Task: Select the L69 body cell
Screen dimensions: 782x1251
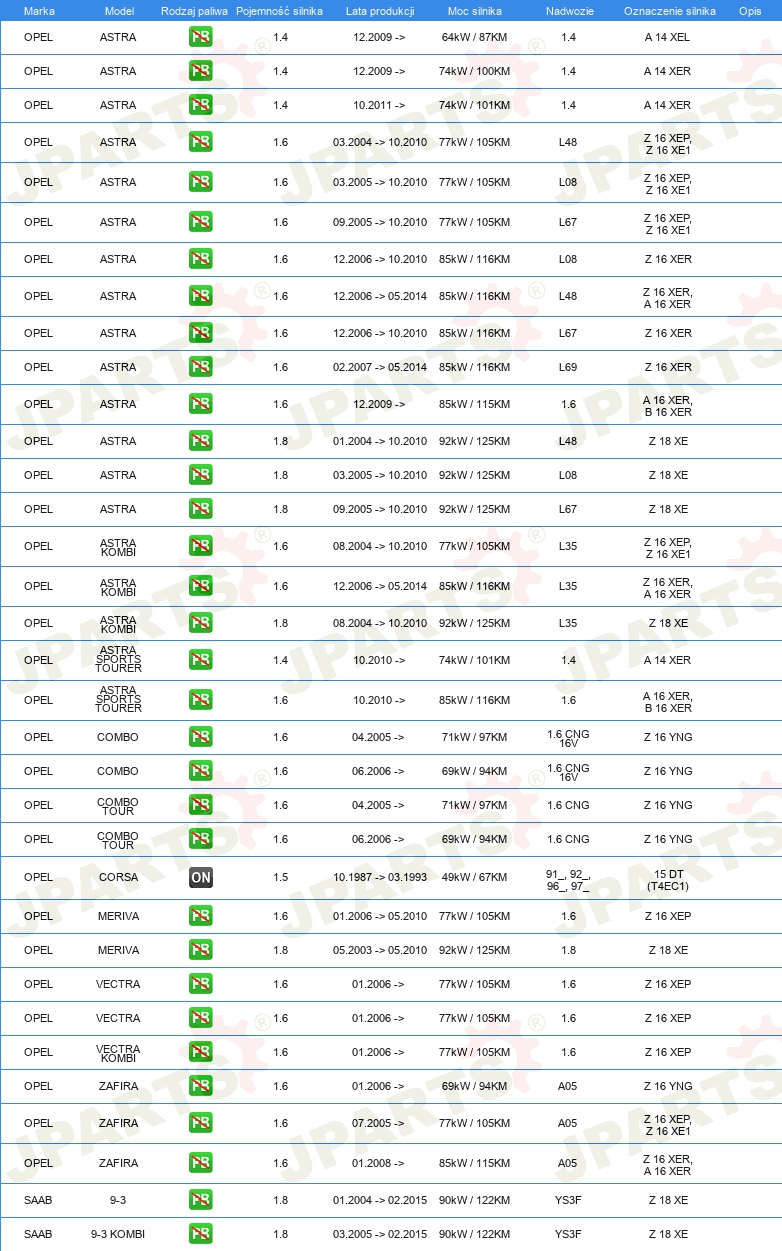Action: tap(568, 367)
